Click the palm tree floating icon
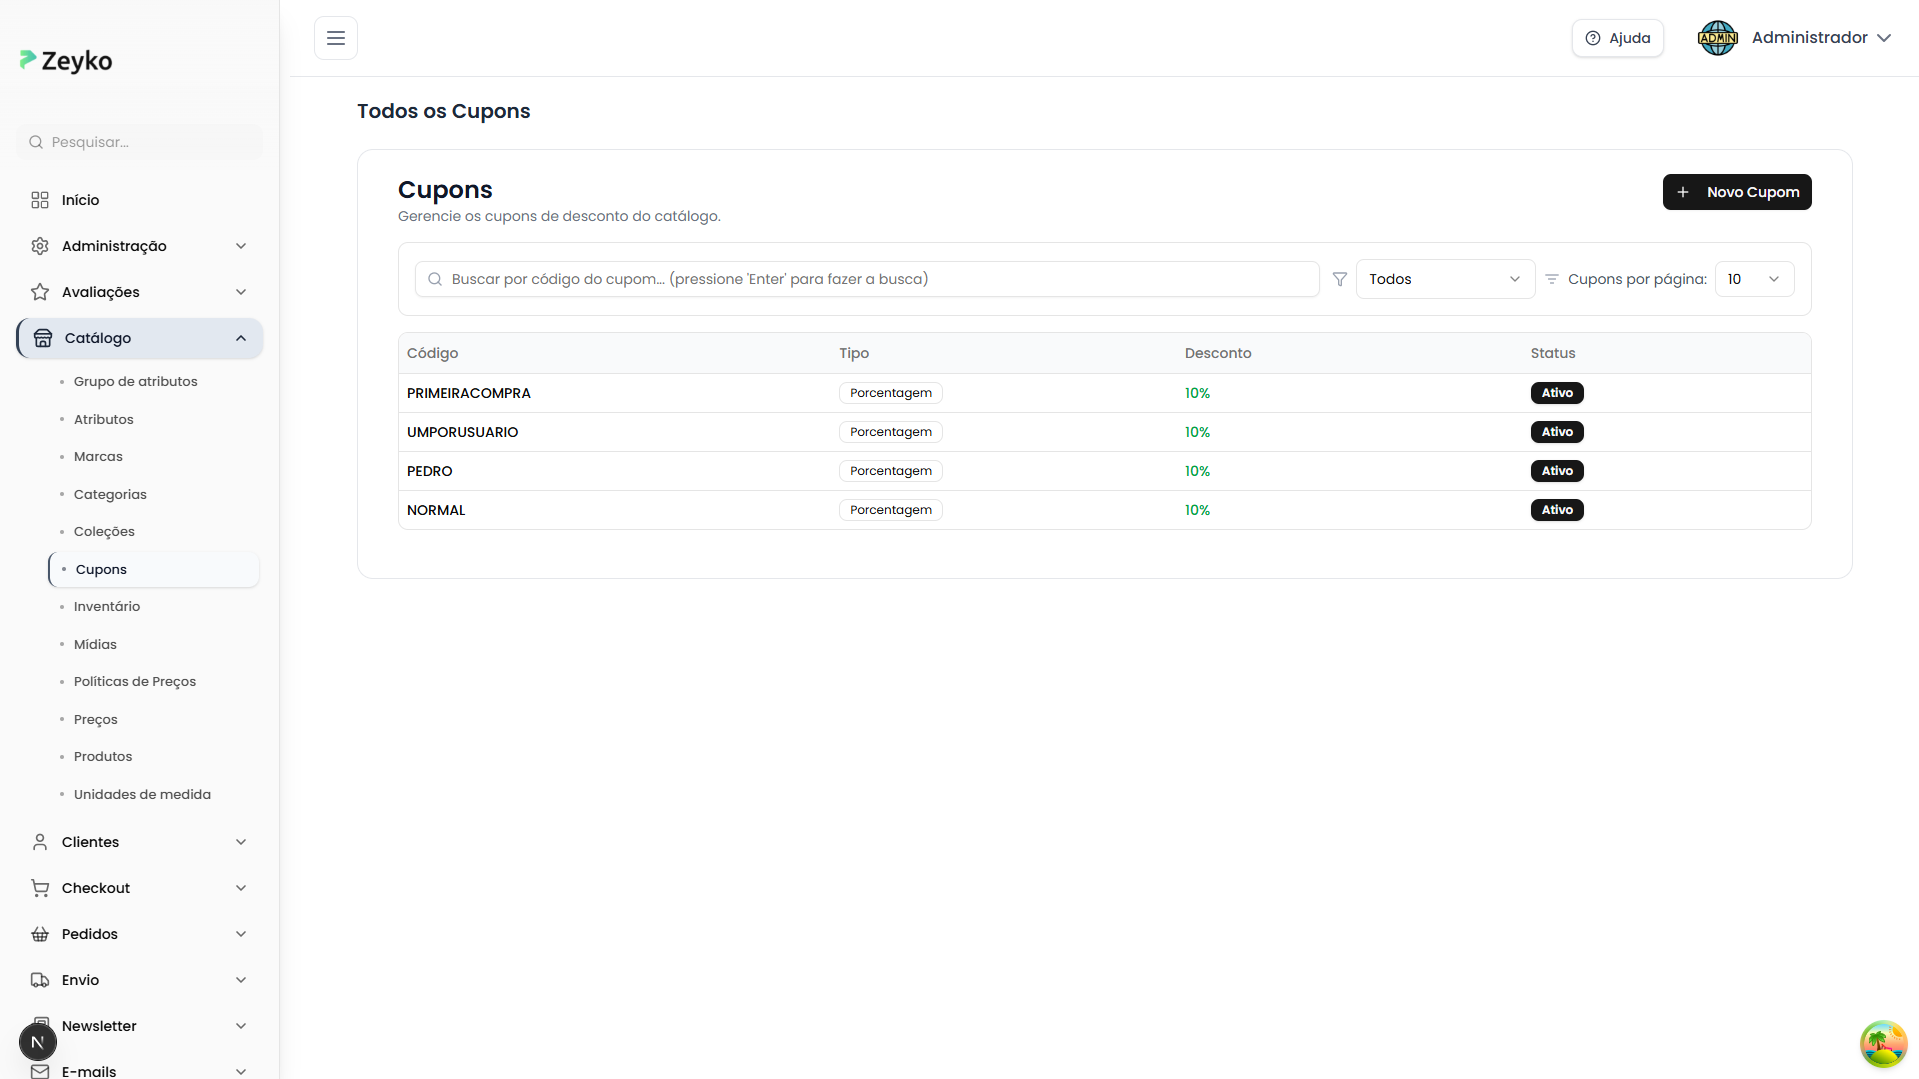This screenshot has width=1919, height=1079. (x=1883, y=1043)
